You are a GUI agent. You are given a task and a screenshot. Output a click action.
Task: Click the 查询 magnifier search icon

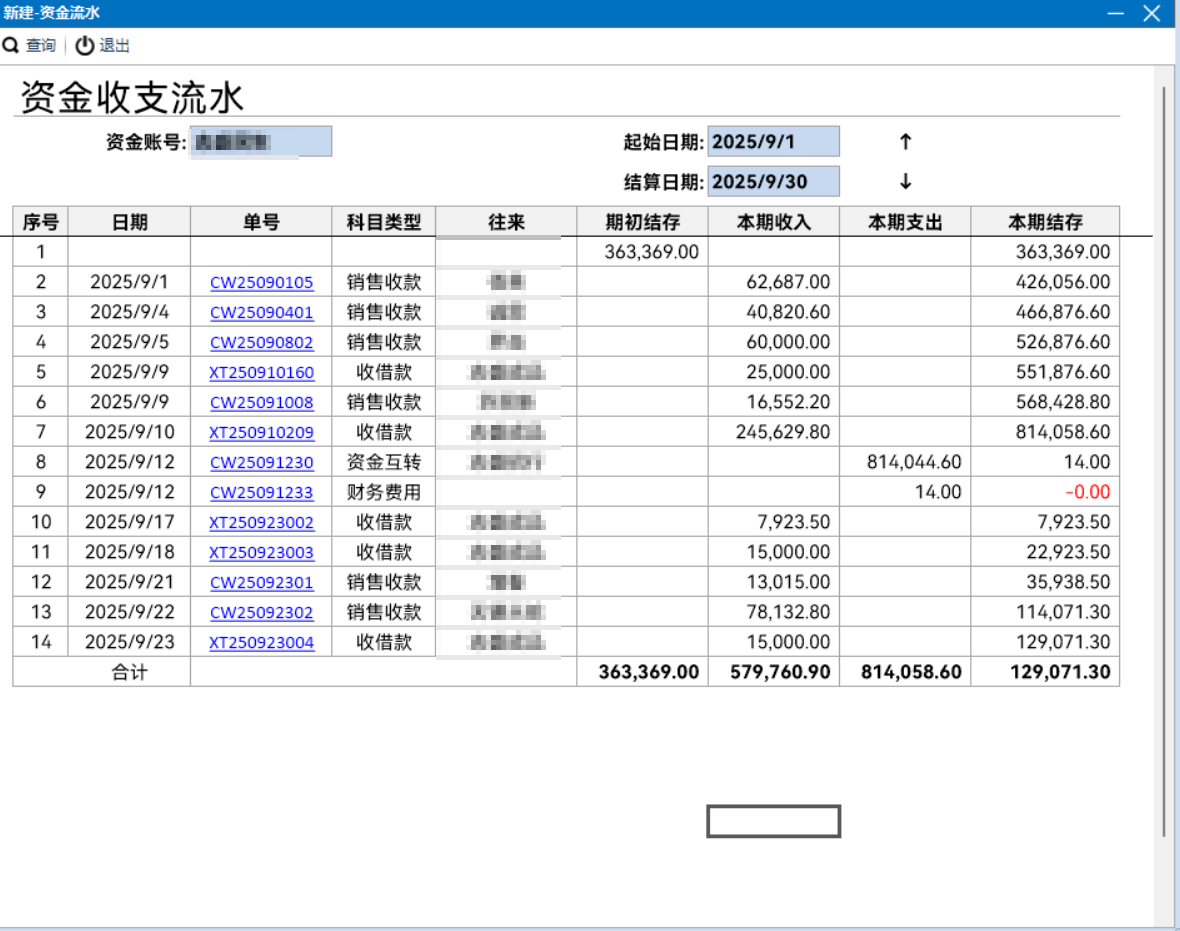[x=11, y=45]
